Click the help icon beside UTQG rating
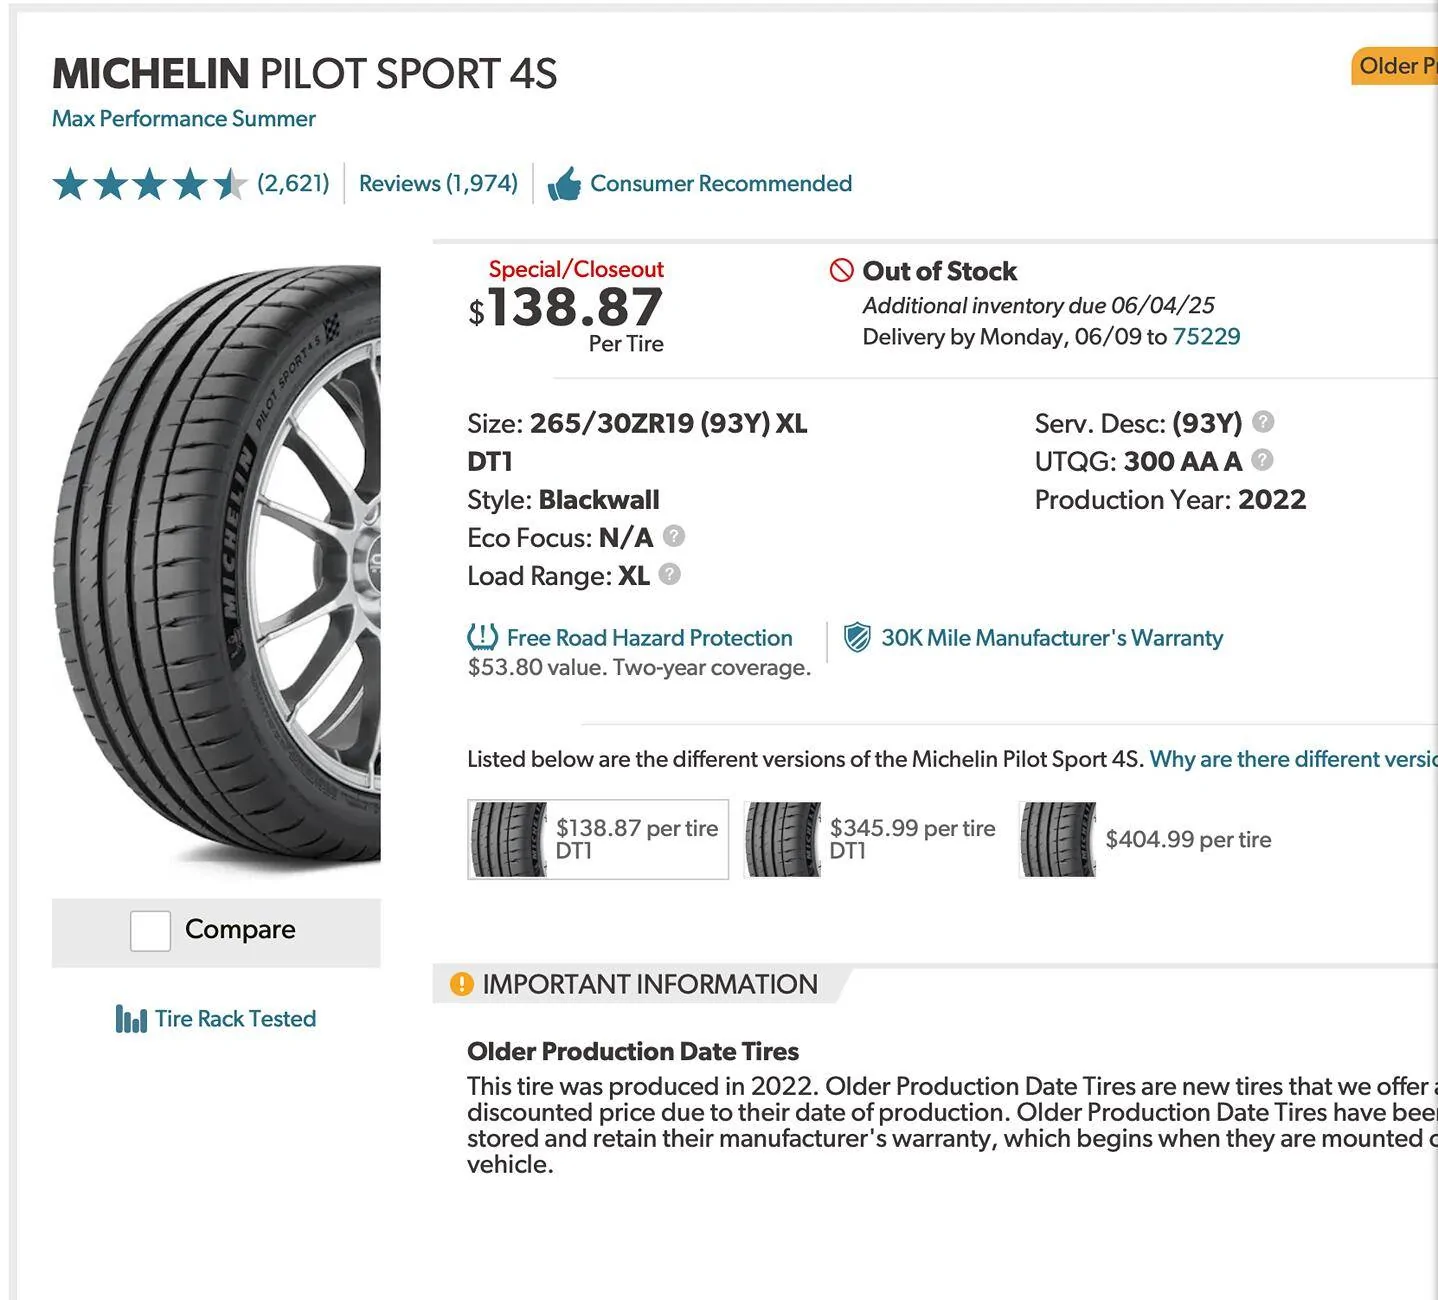Viewport: 1438px width, 1300px height. click(x=1262, y=460)
